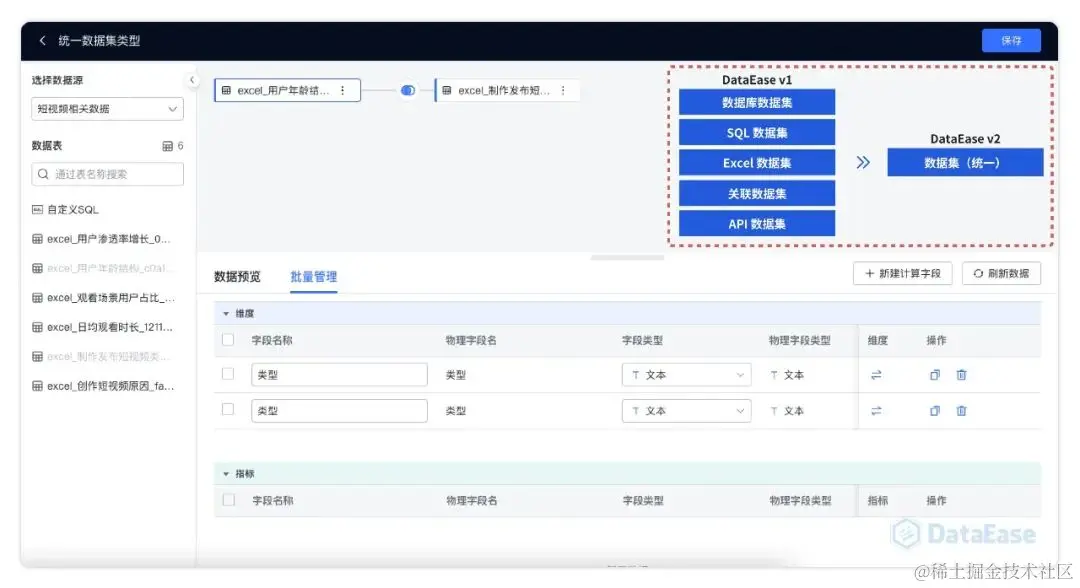Select table excel_创作短视频原因_fa...
Image resolution: width=1080 pixels, height=588 pixels.
click(103, 386)
